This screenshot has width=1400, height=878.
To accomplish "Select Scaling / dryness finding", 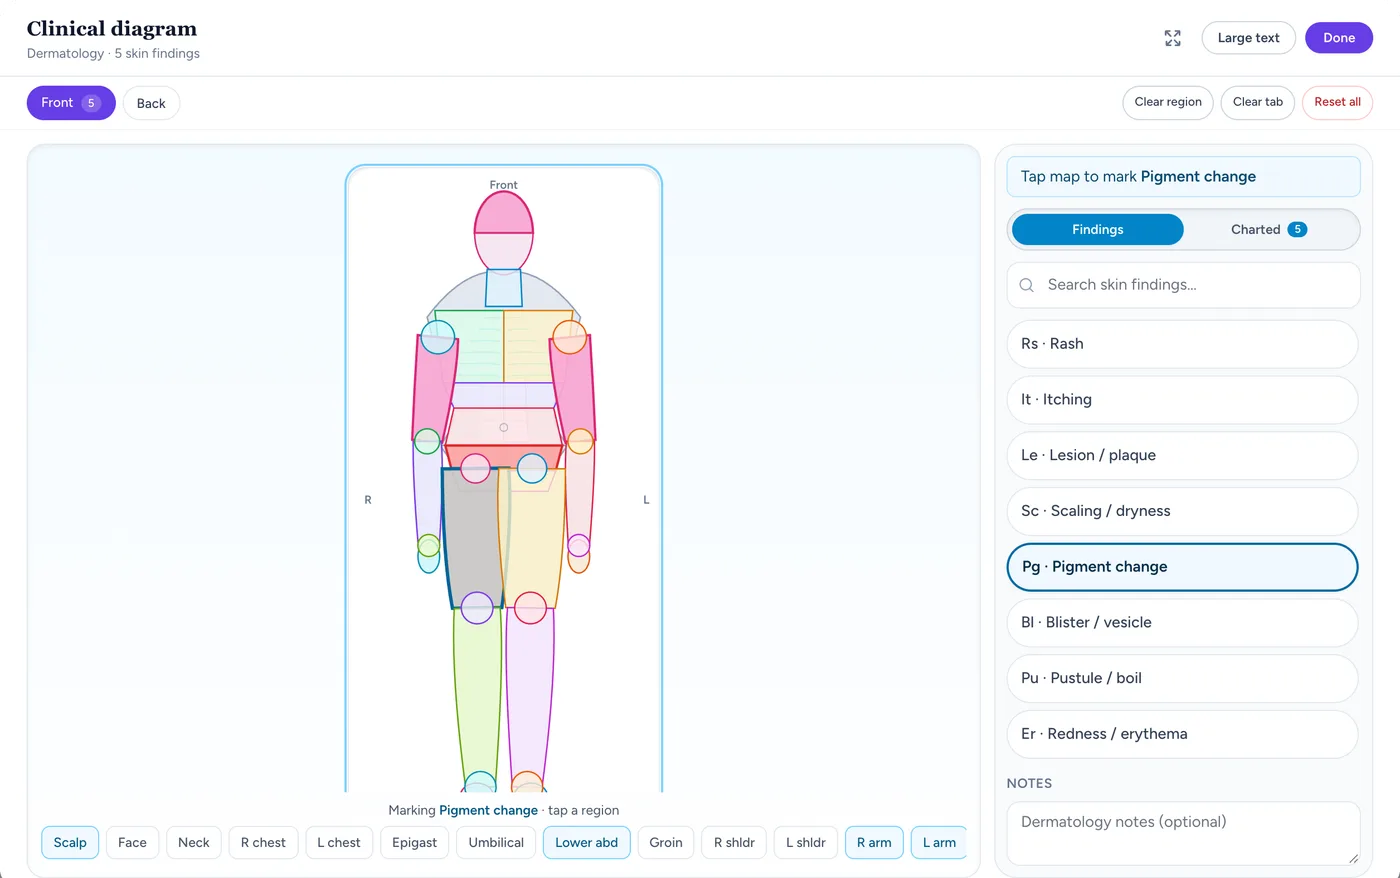I will [1182, 511].
